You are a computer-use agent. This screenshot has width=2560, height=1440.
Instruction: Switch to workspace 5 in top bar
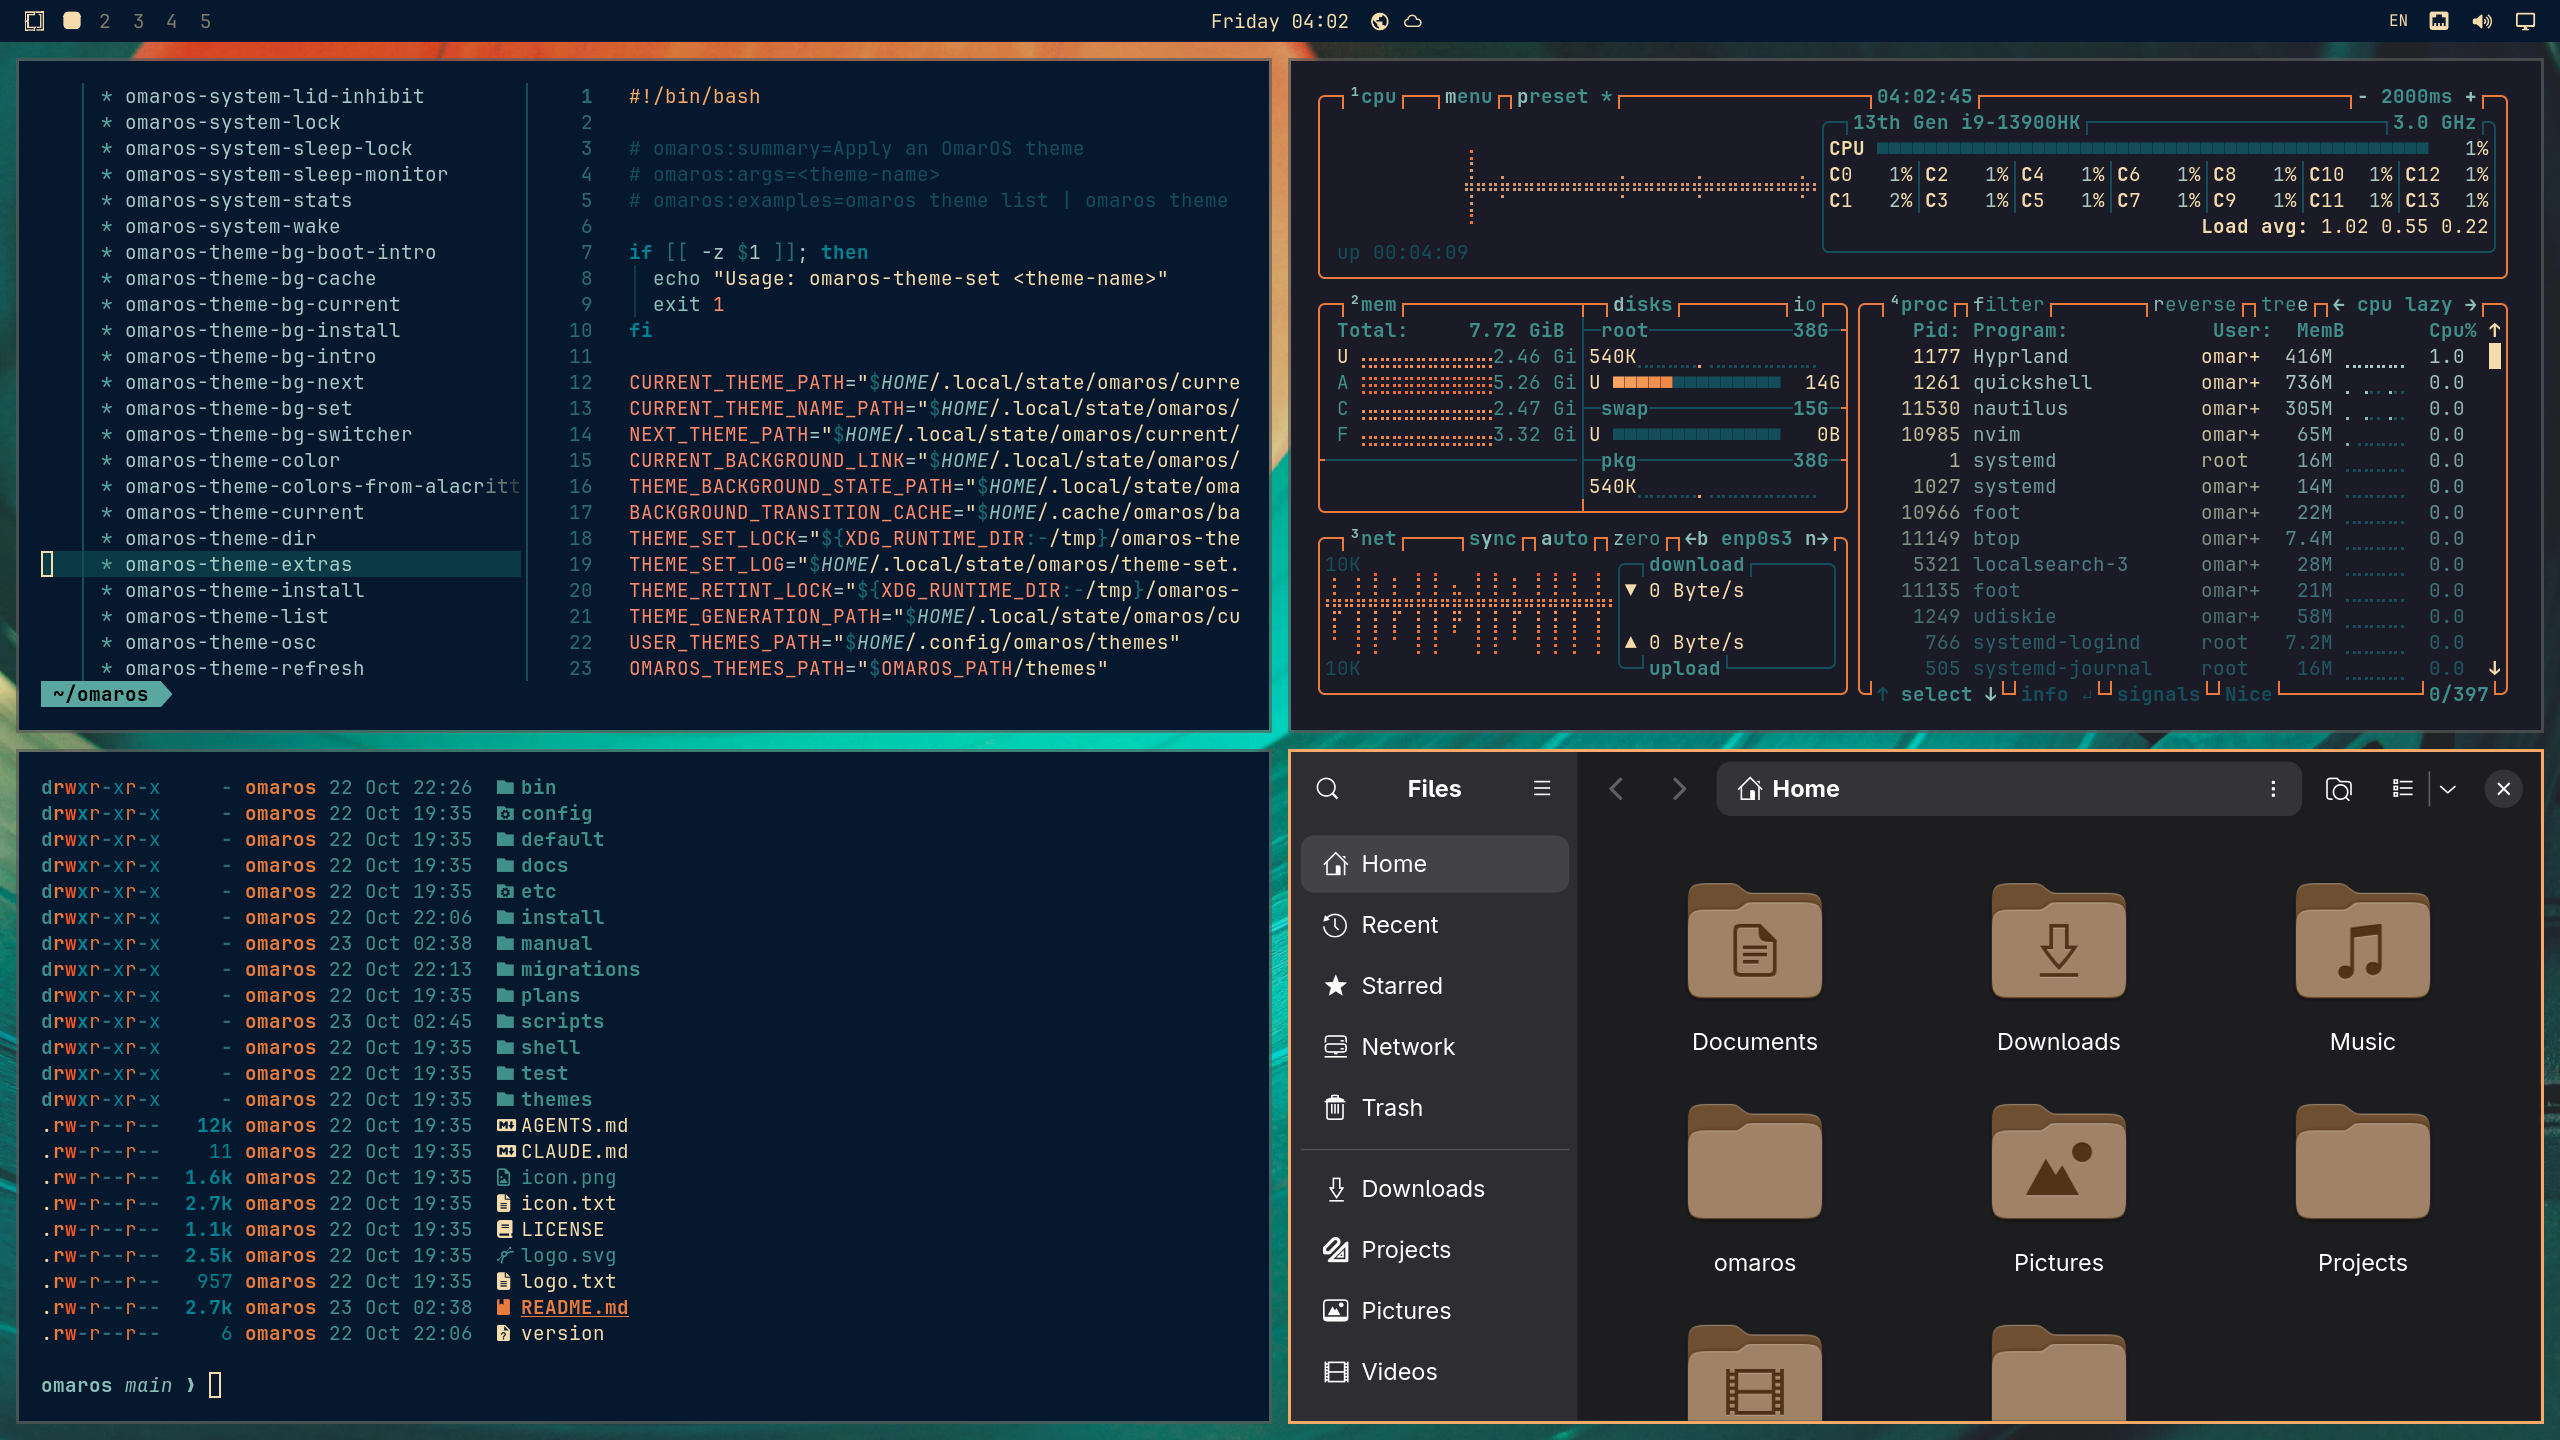click(206, 21)
